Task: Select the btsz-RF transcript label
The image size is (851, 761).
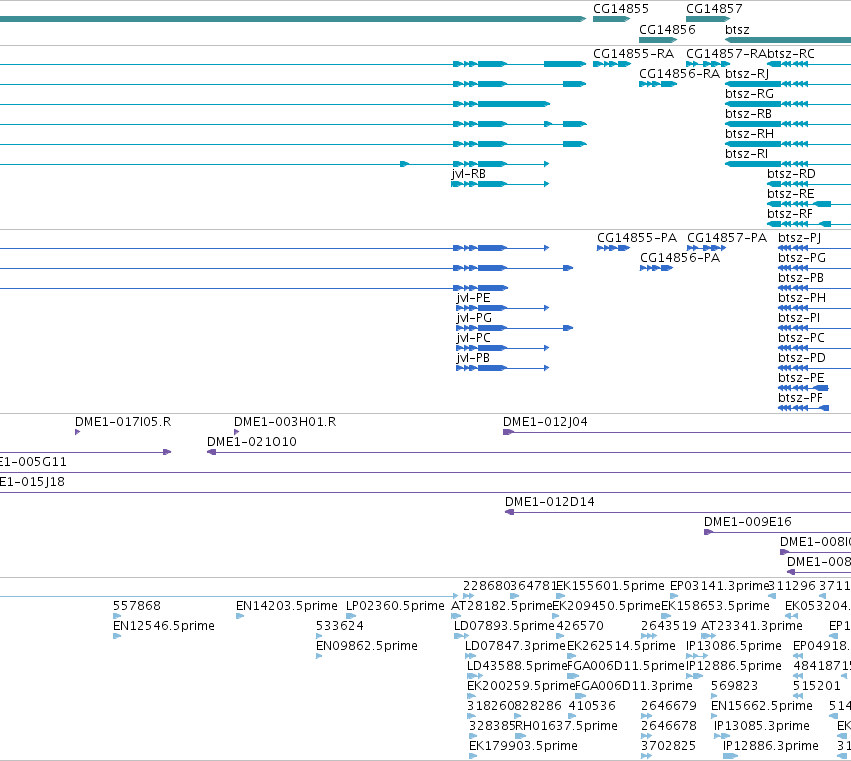Action: [790, 214]
